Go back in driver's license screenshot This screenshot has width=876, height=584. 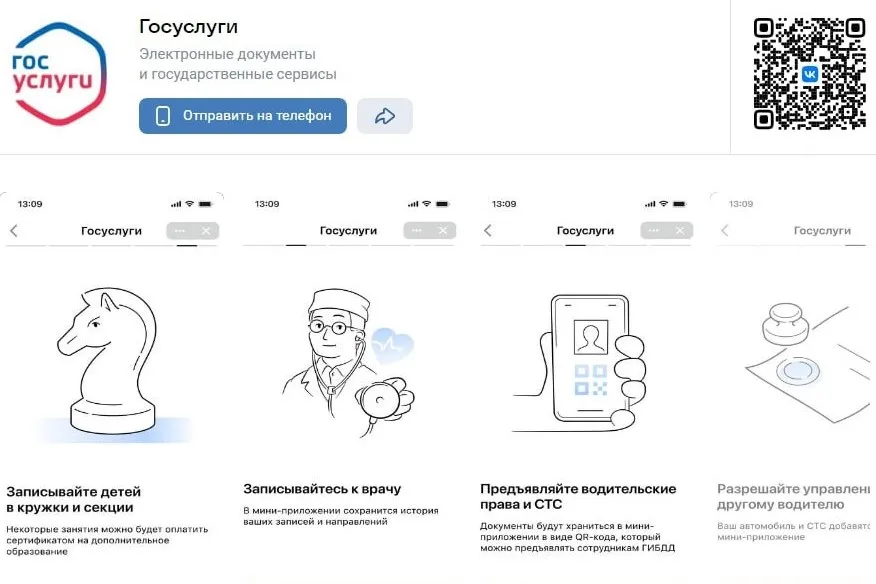(x=488, y=230)
